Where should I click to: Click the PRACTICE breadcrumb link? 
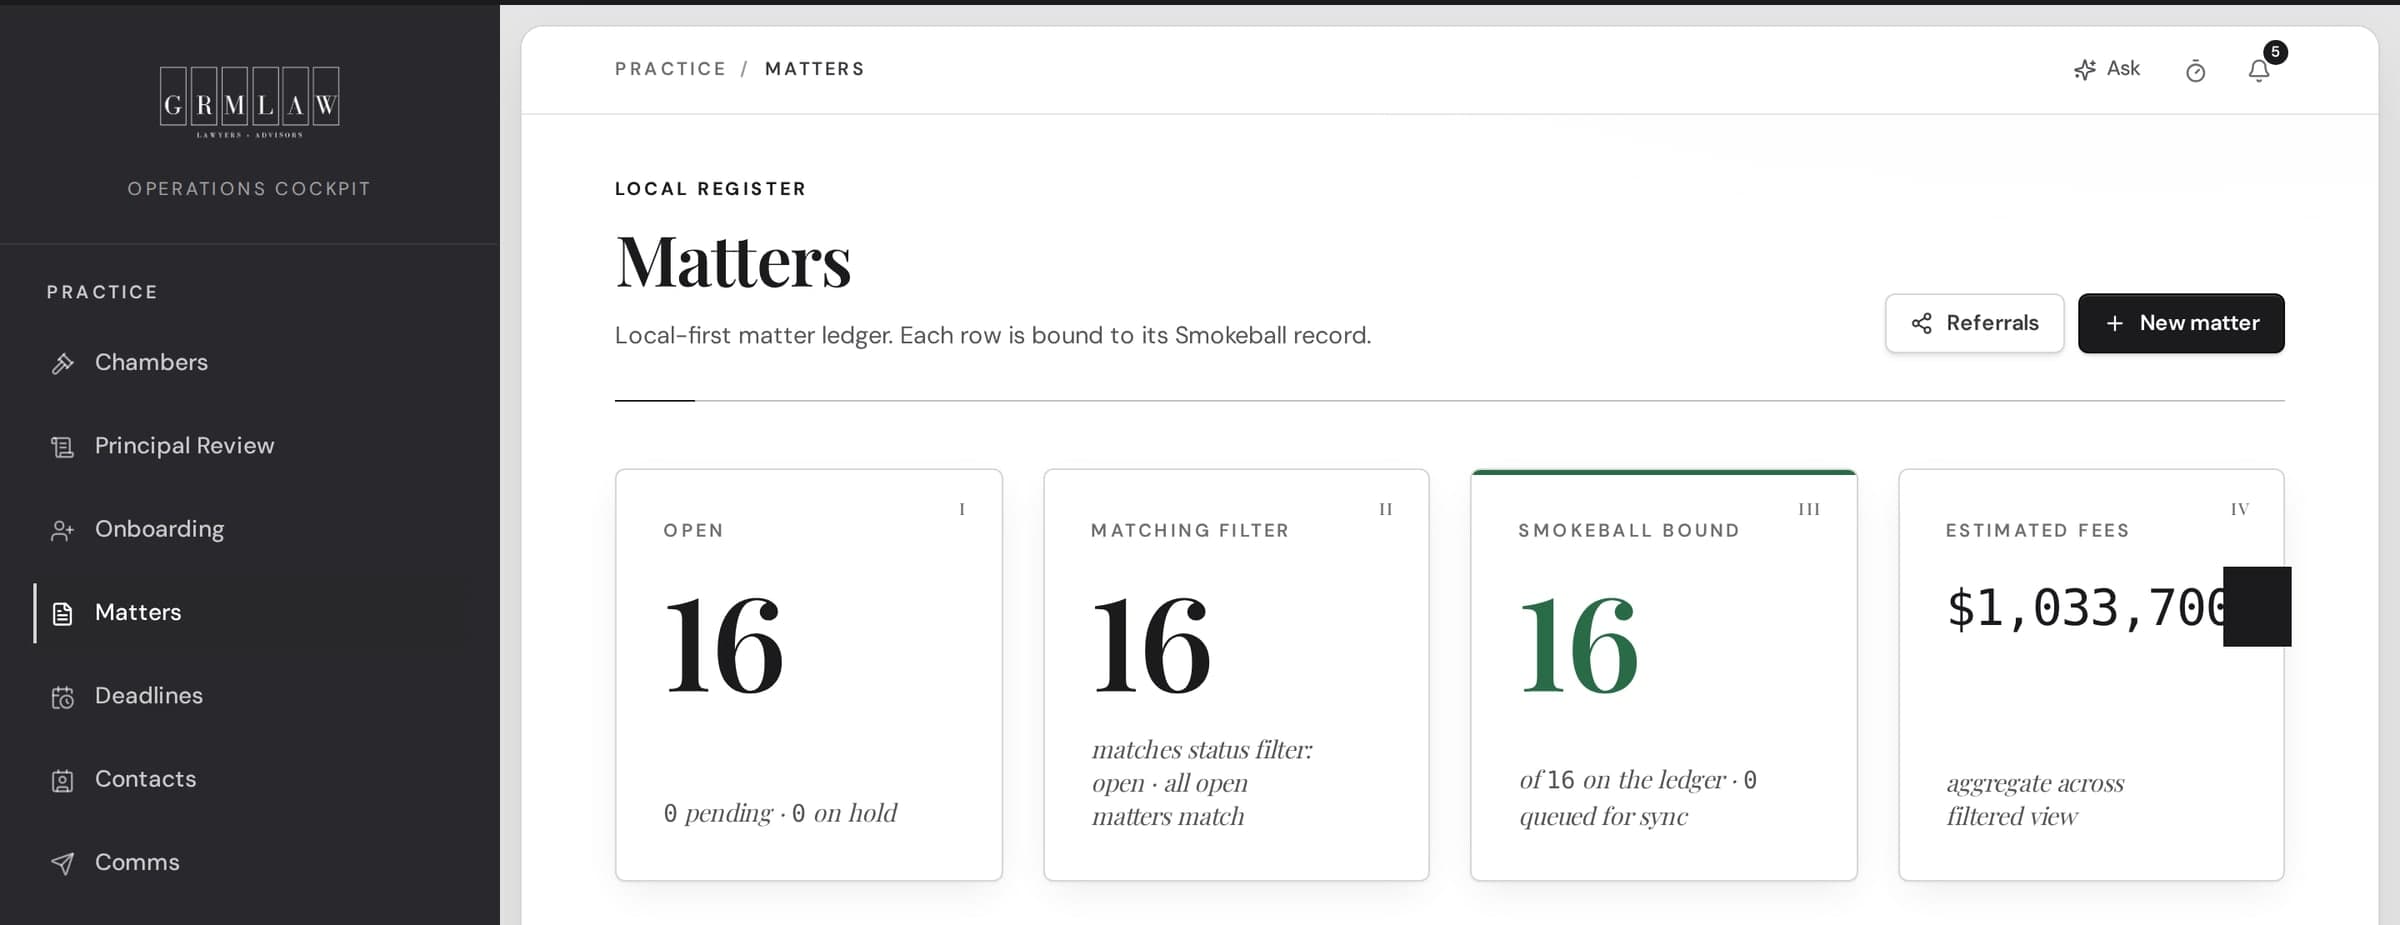click(670, 69)
